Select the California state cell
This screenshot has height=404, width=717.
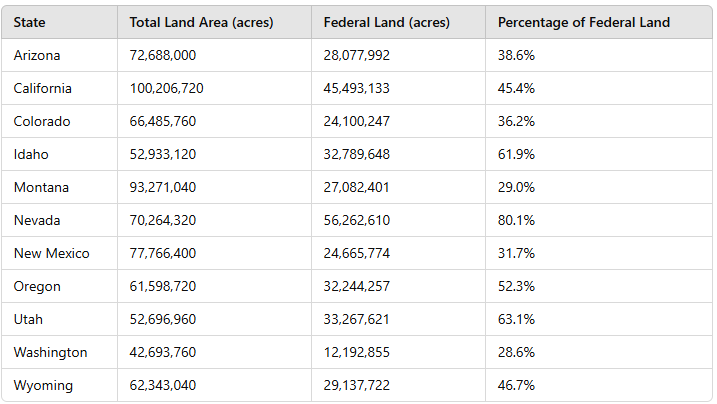pos(43,88)
